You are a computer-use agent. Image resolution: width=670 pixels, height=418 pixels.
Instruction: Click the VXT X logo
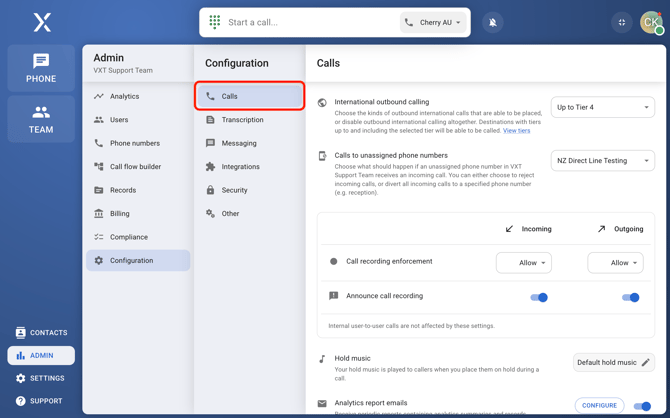pos(42,22)
